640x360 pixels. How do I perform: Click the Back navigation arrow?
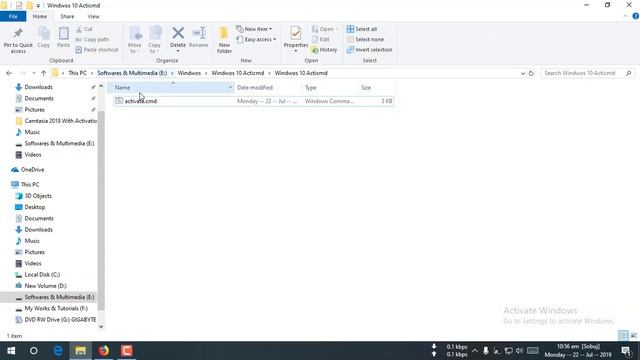pos(9,73)
